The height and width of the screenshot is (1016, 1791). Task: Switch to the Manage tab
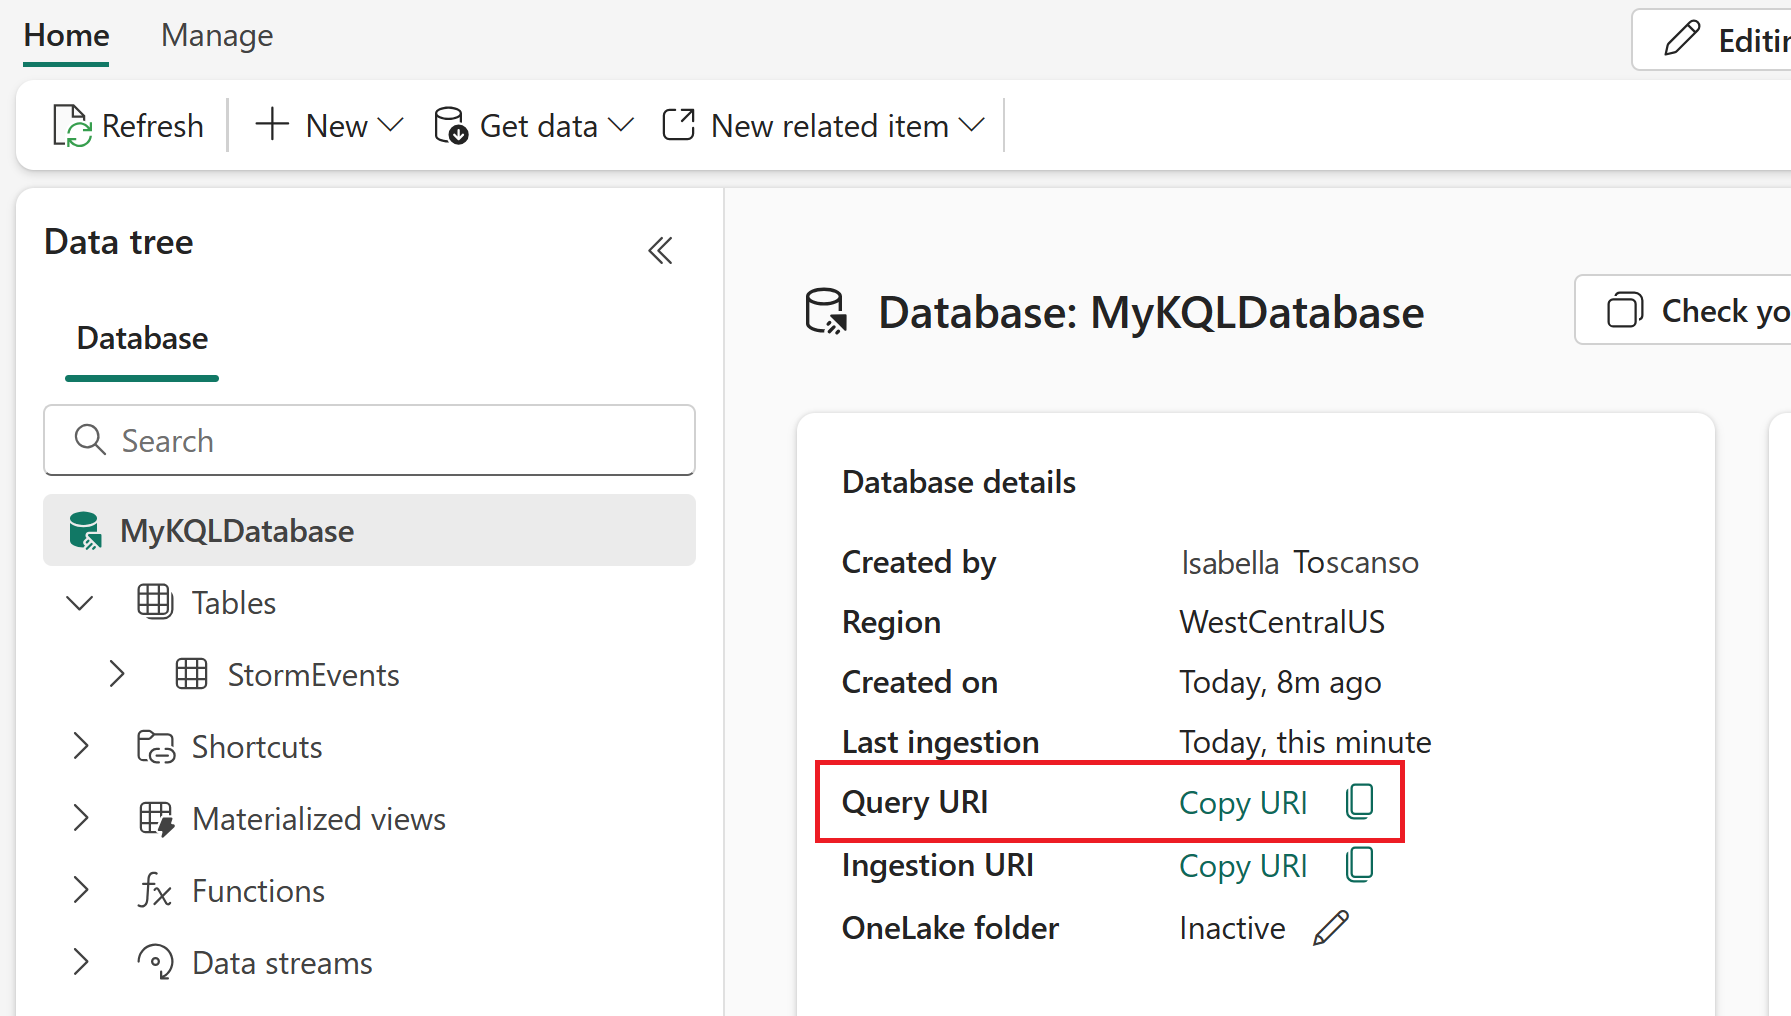(x=216, y=35)
